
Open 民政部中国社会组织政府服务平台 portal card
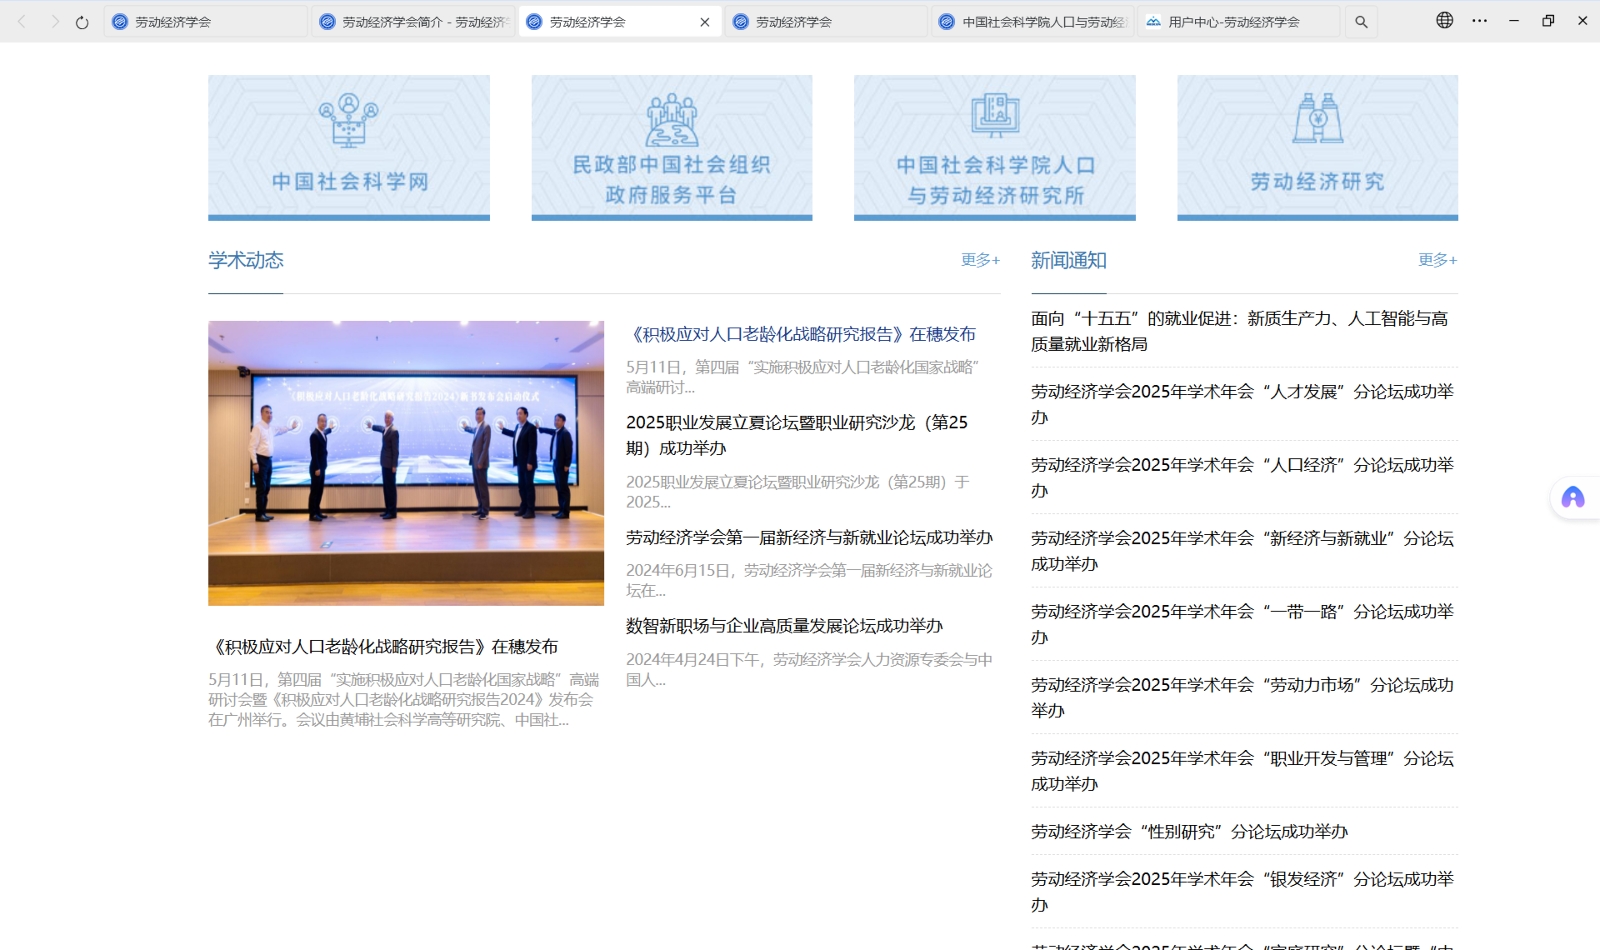click(x=671, y=146)
